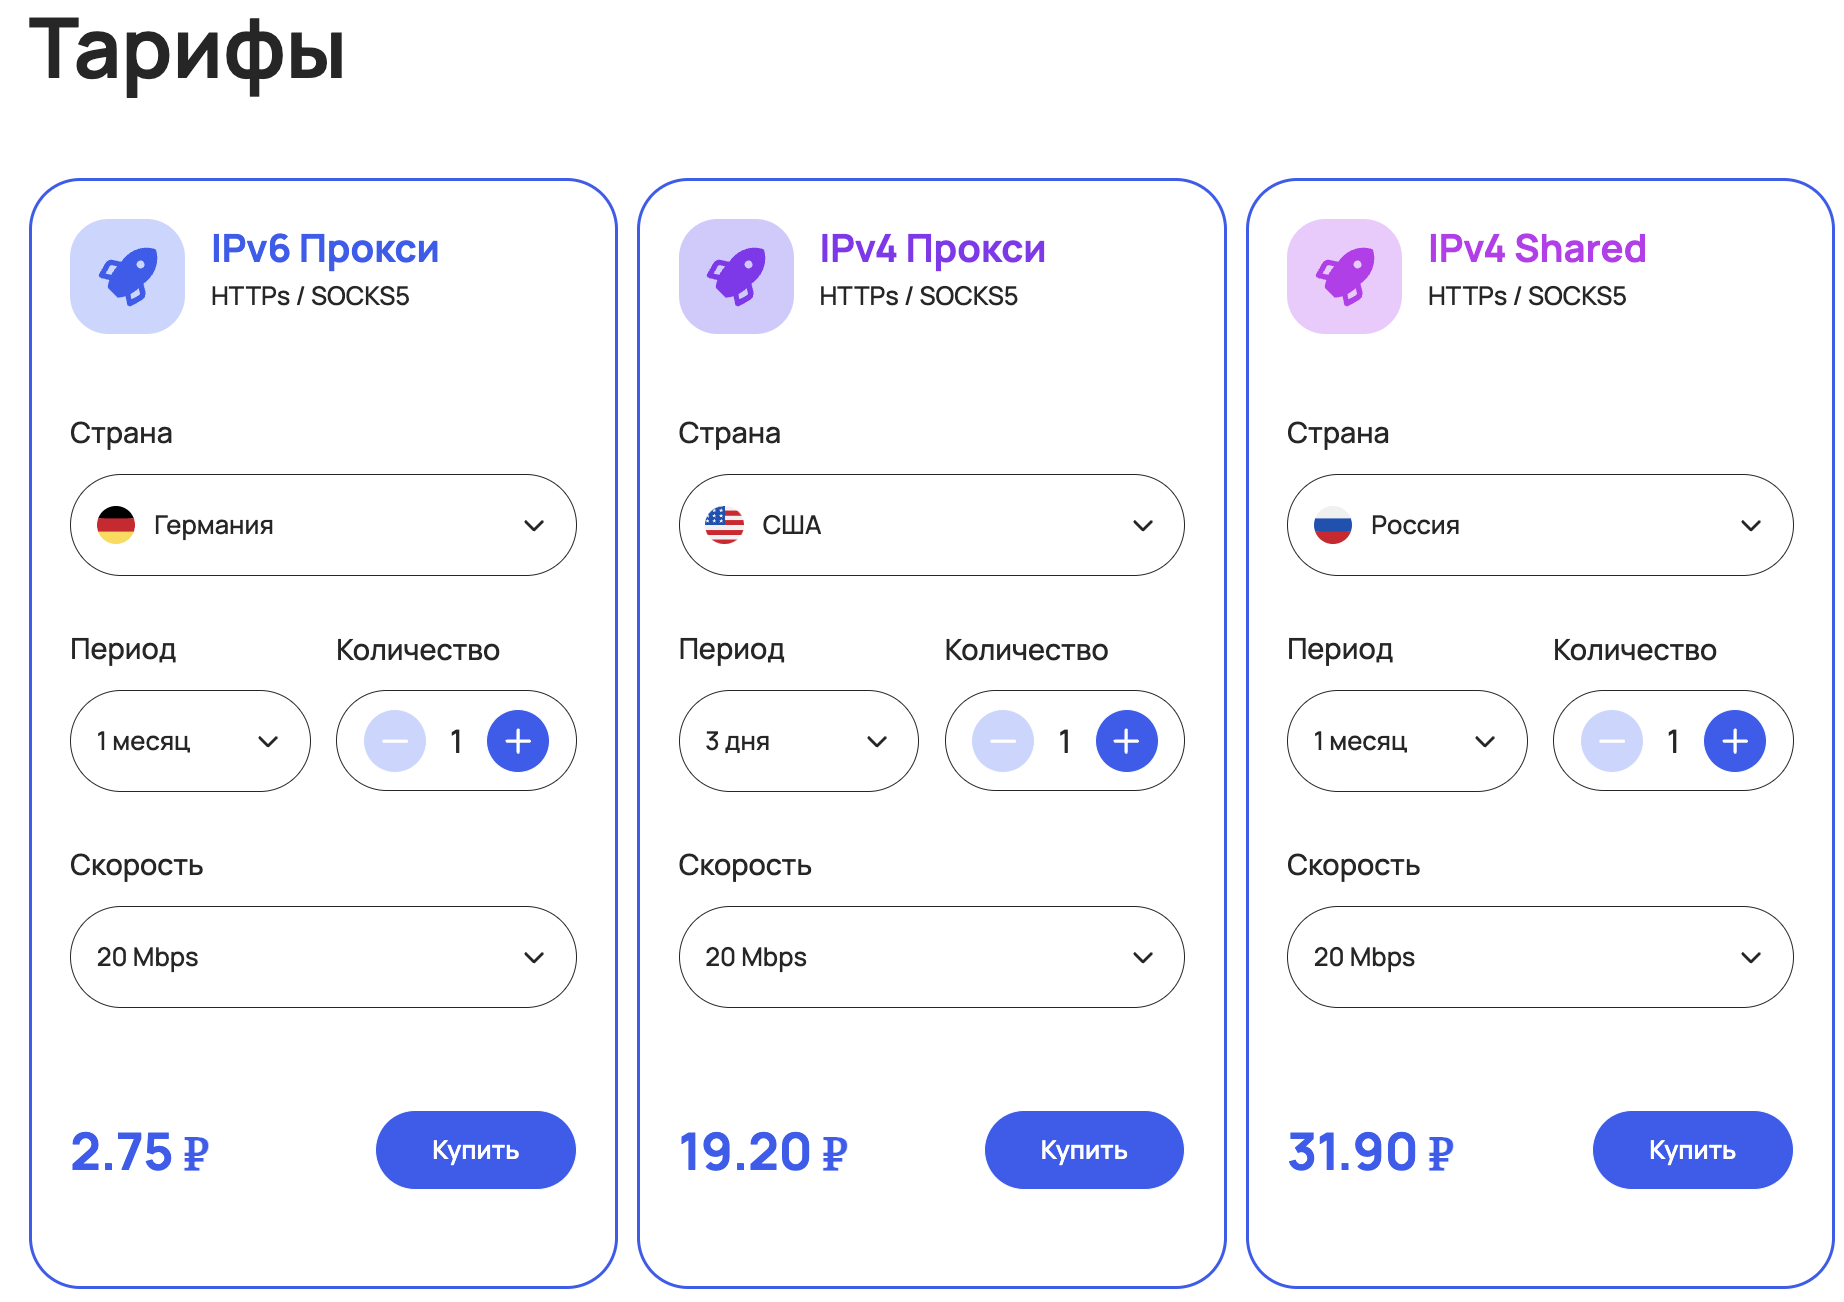Click the IPv4 Прокси rocket icon
Image resolution: width=1844 pixels, height=1302 pixels.
[x=736, y=276]
